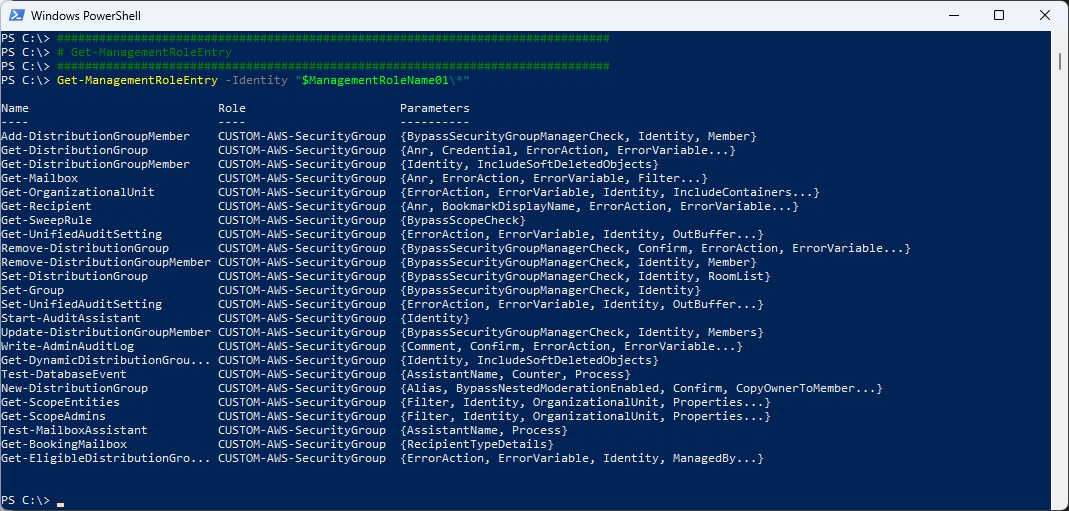Click New-DistributionGroup entry name
The height and width of the screenshot is (511, 1069).
tap(74, 388)
